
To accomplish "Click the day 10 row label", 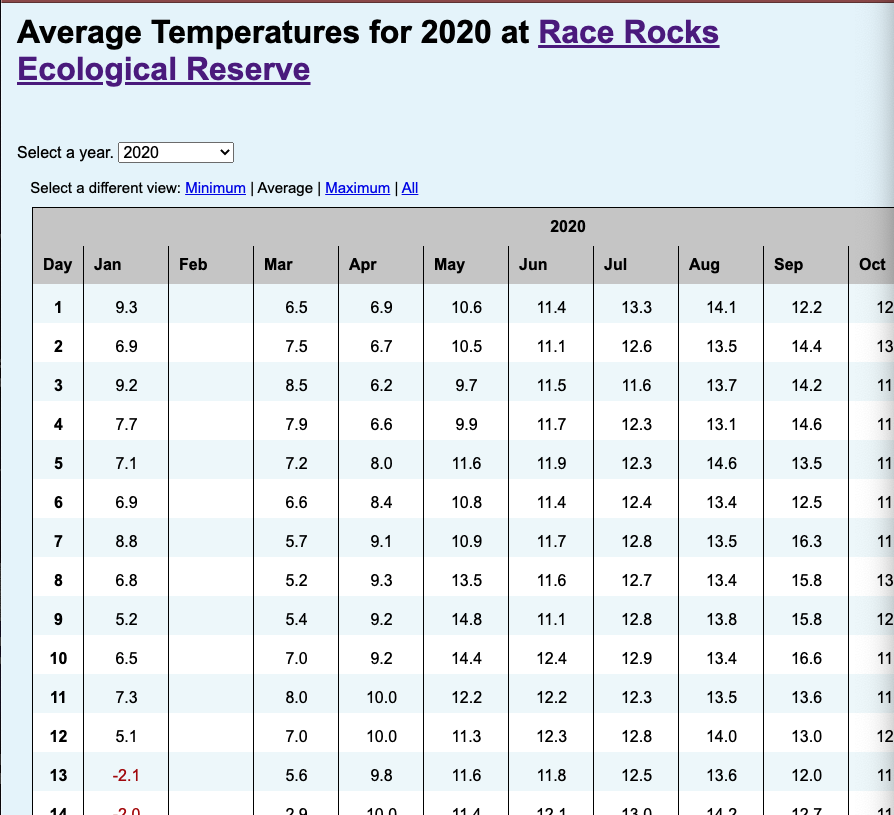I will (x=58, y=658).
